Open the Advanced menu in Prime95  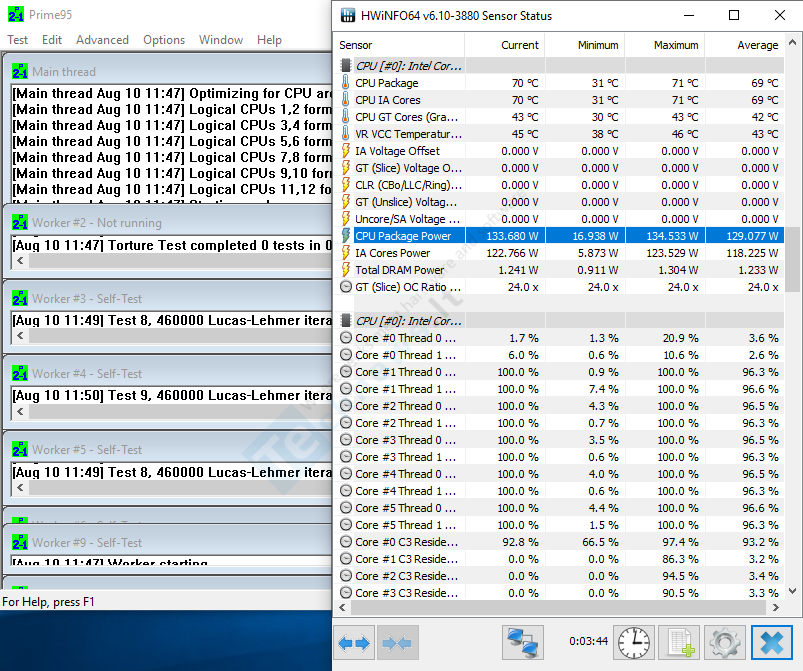(x=102, y=40)
